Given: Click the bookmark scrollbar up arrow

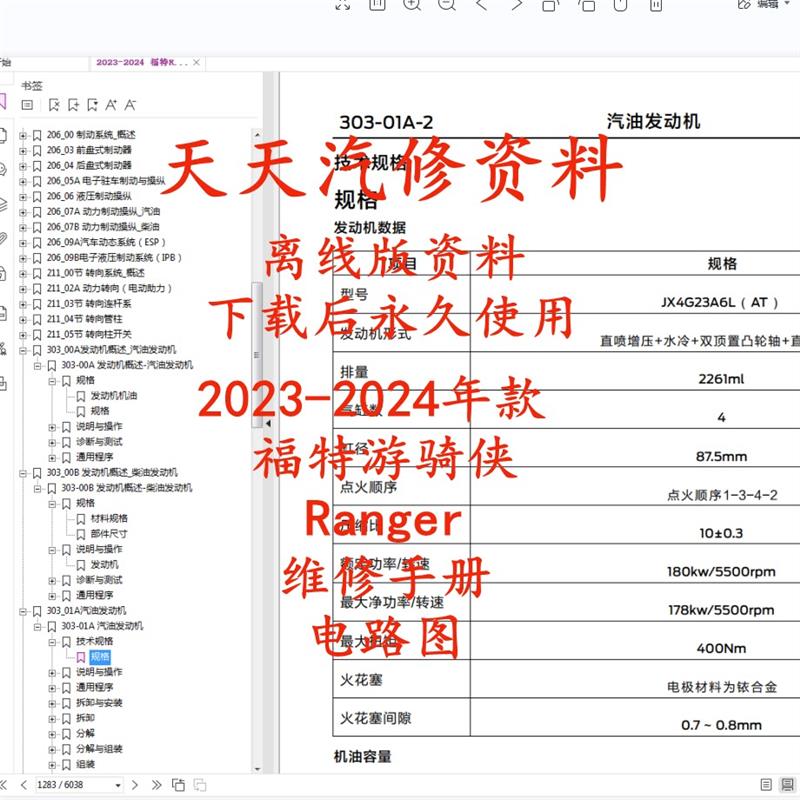Looking at the screenshot, I should click(257, 135).
